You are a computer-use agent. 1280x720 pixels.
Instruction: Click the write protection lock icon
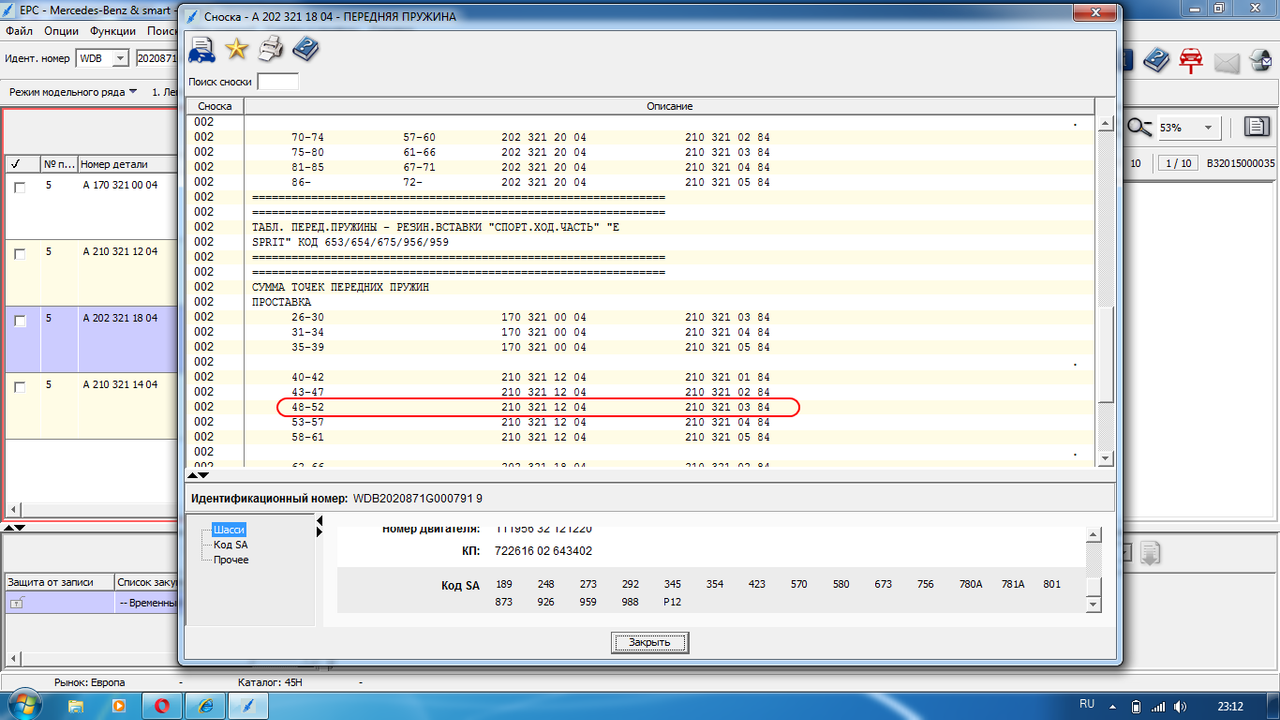tap(17, 603)
